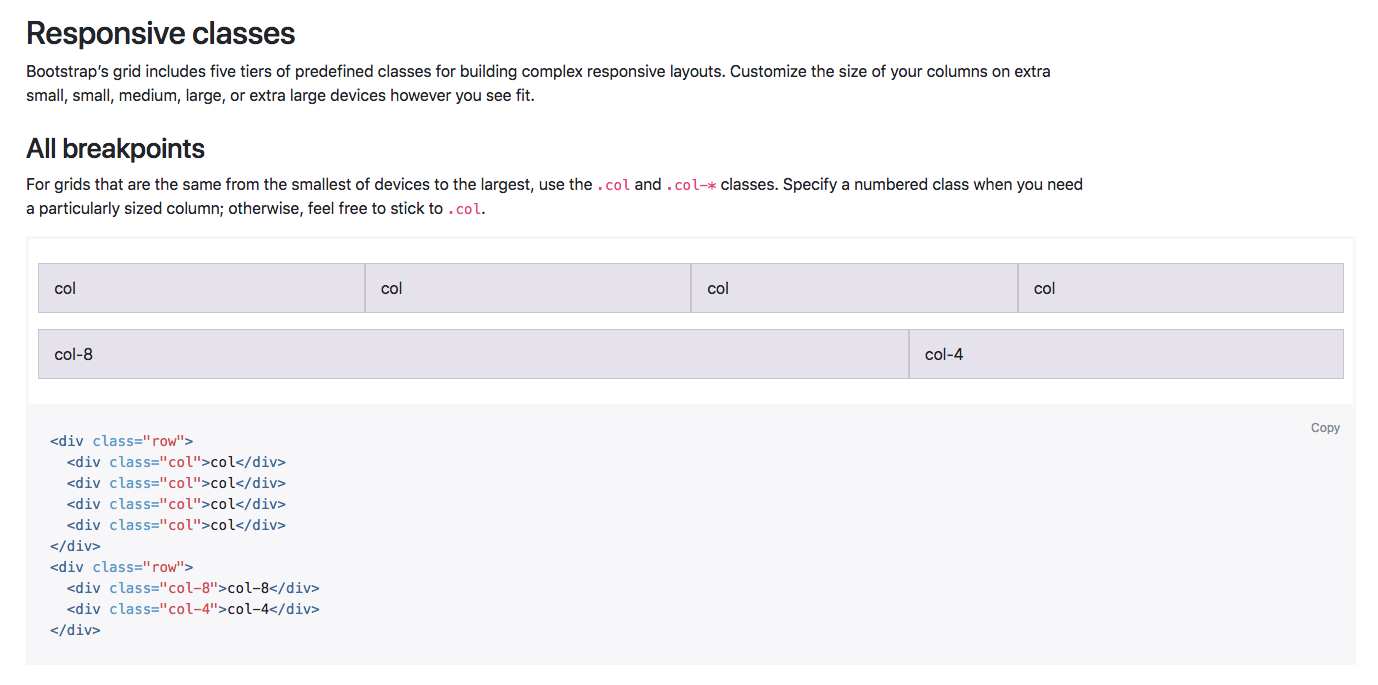Viewport: 1378px width, 685px height.
Task: Click the third "col" grid cell
Action: 854,288
